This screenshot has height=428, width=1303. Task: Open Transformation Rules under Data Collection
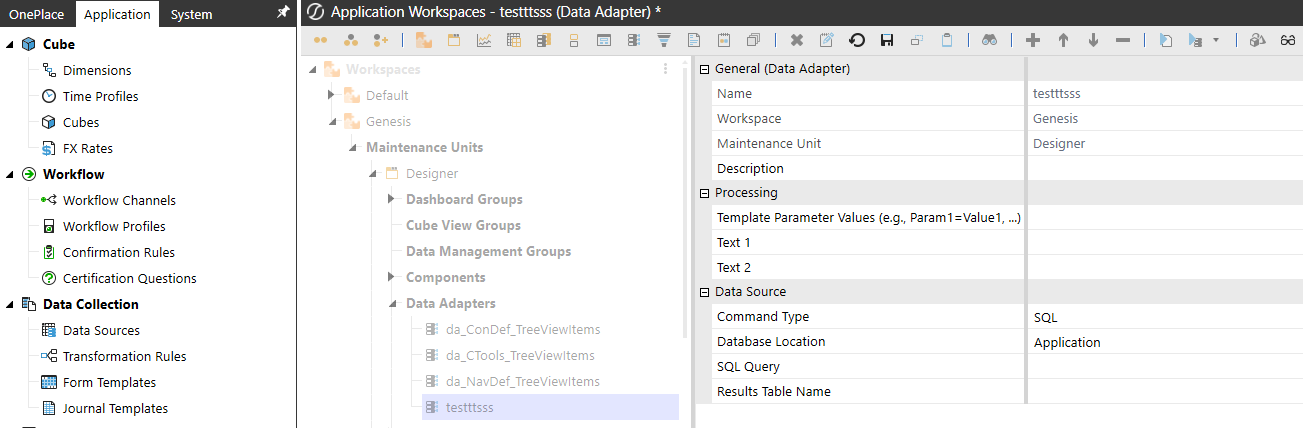coord(124,356)
